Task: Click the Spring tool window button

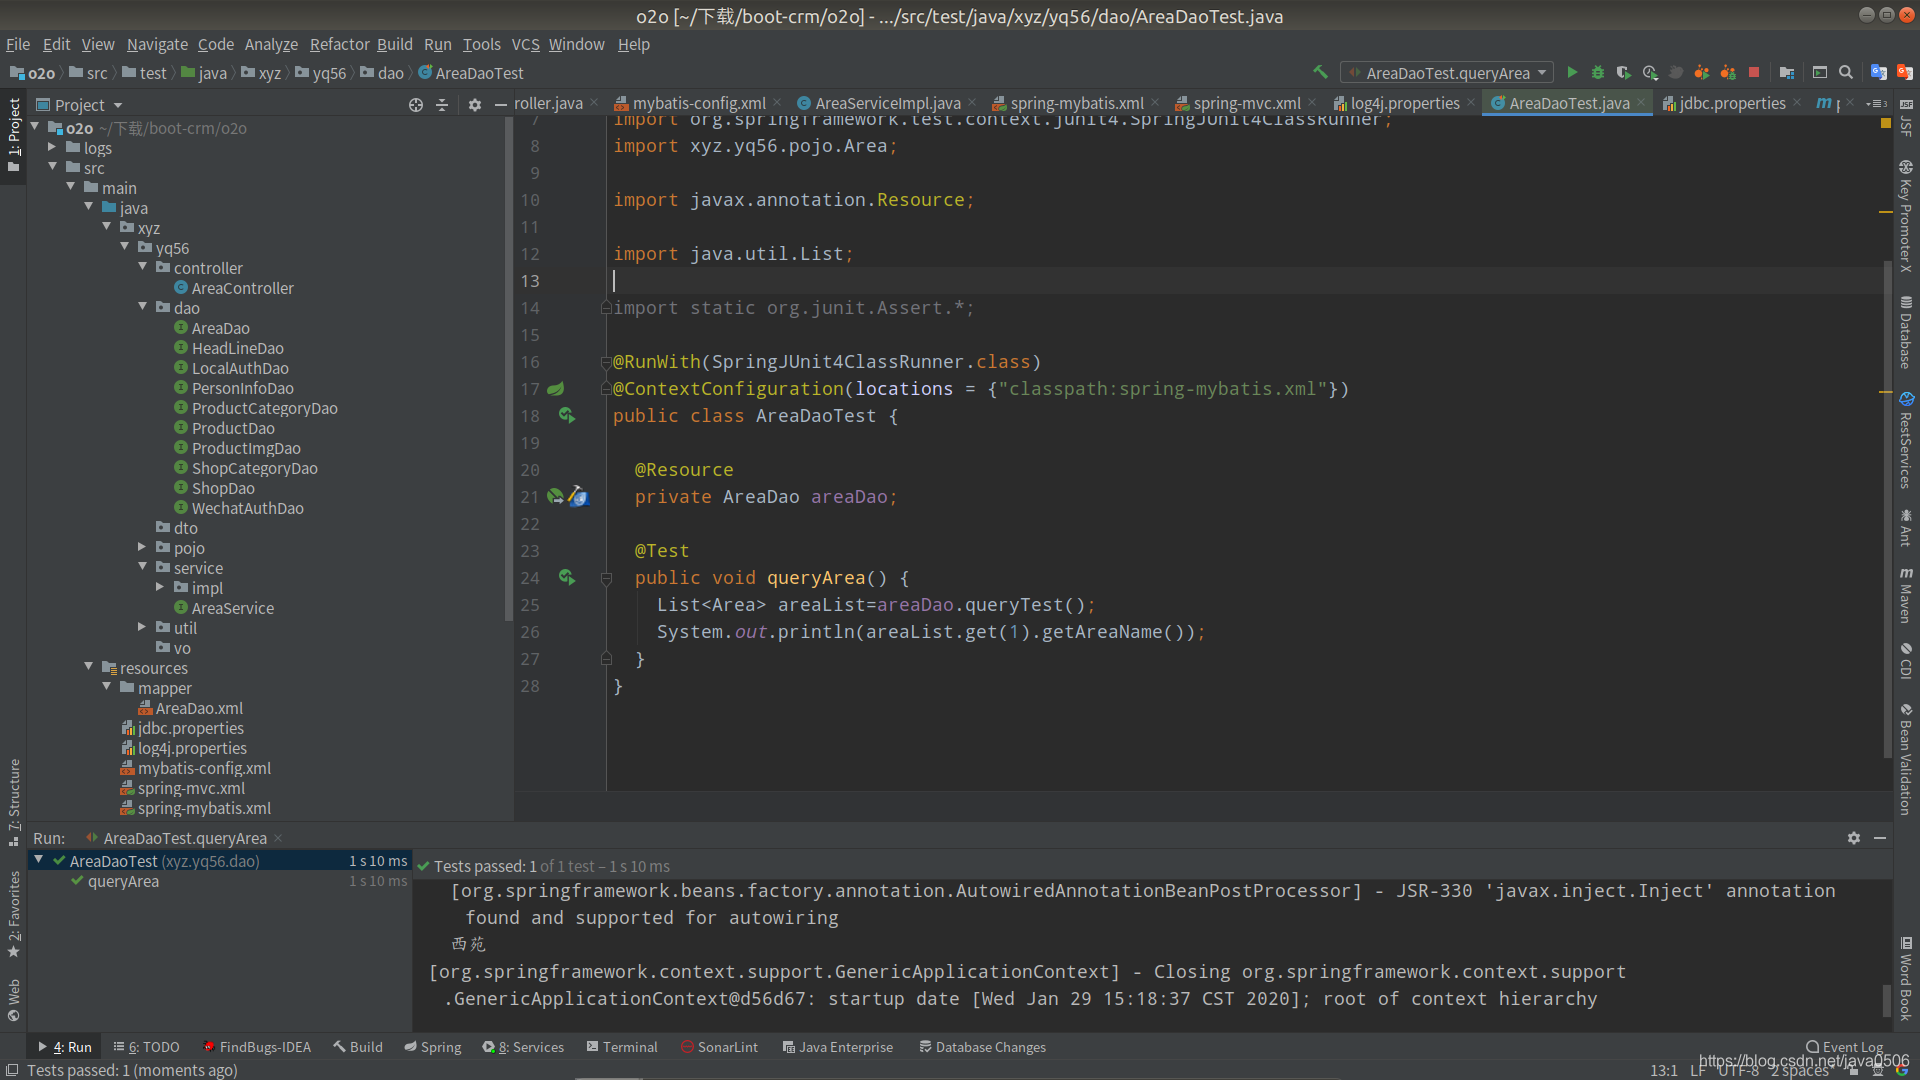Action: (x=433, y=1047)
